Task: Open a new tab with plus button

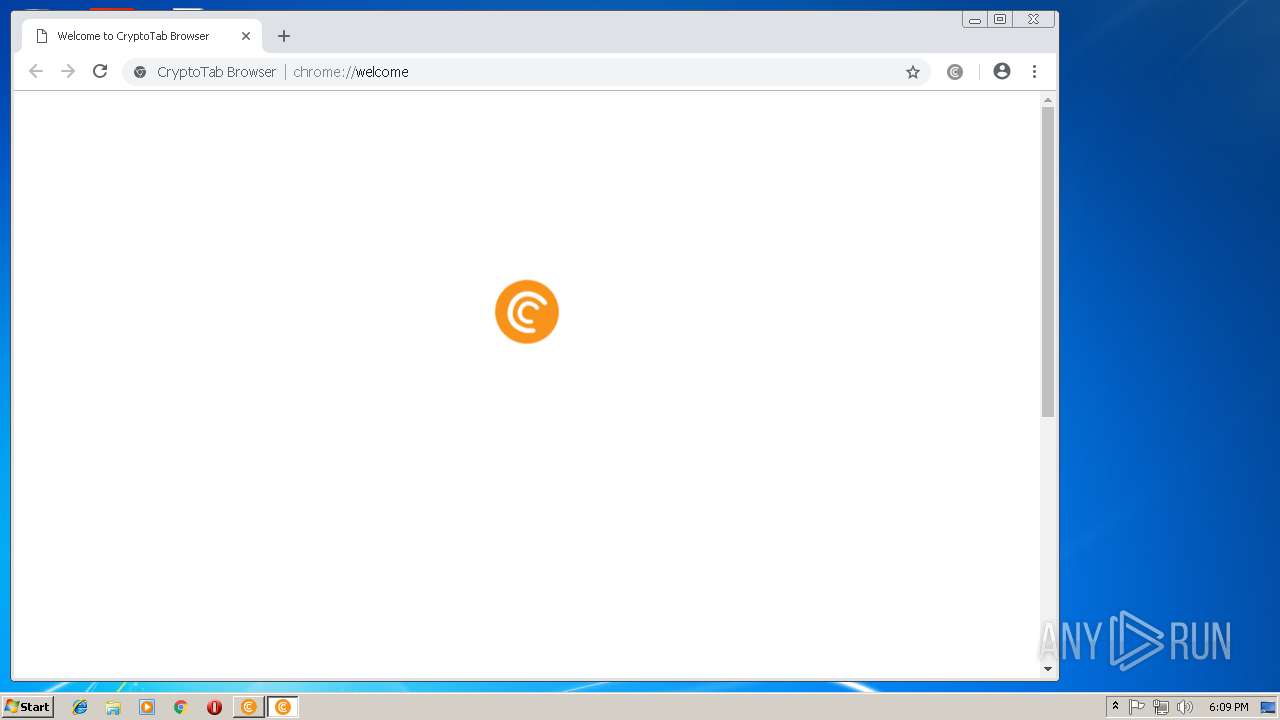Action: coord(284,36)
